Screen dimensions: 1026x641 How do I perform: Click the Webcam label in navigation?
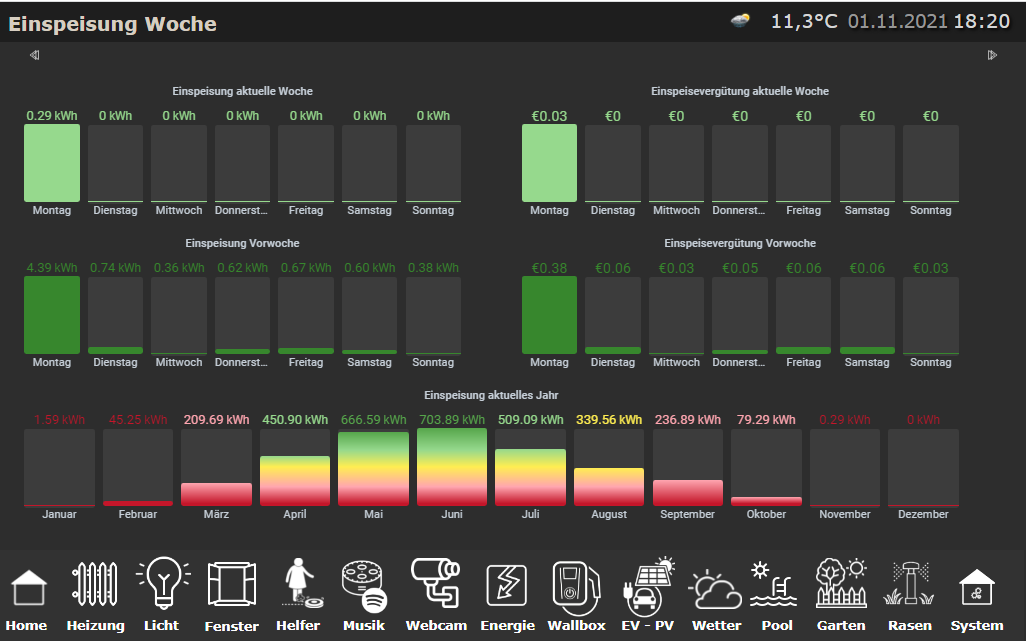(x=436, y=625)
